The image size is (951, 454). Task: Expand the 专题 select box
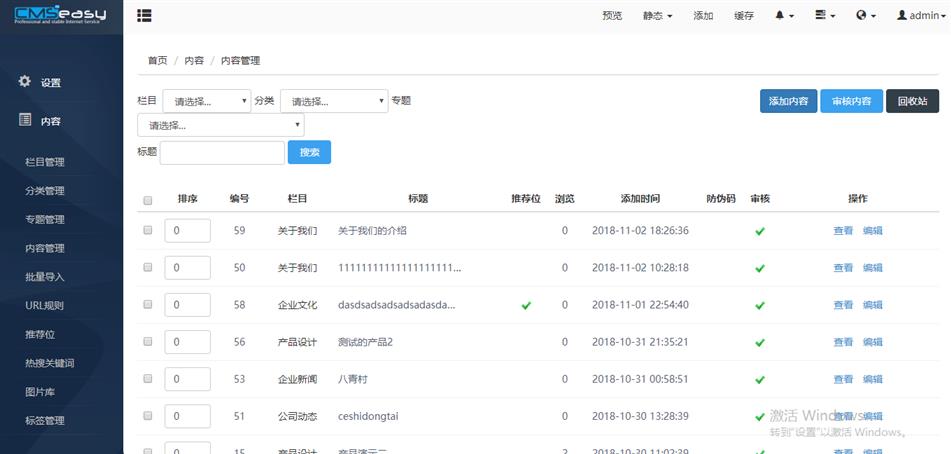(x=220, y=126)
